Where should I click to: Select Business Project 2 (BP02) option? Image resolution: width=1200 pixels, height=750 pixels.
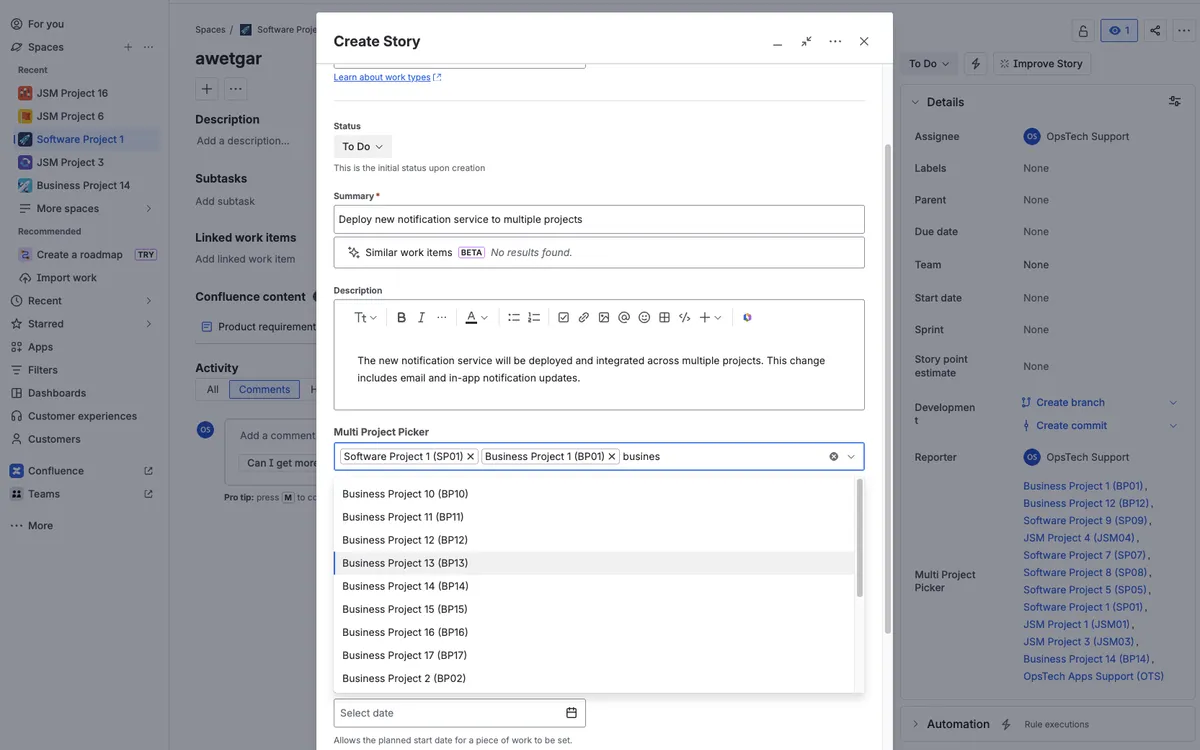[x=594, y=678]
